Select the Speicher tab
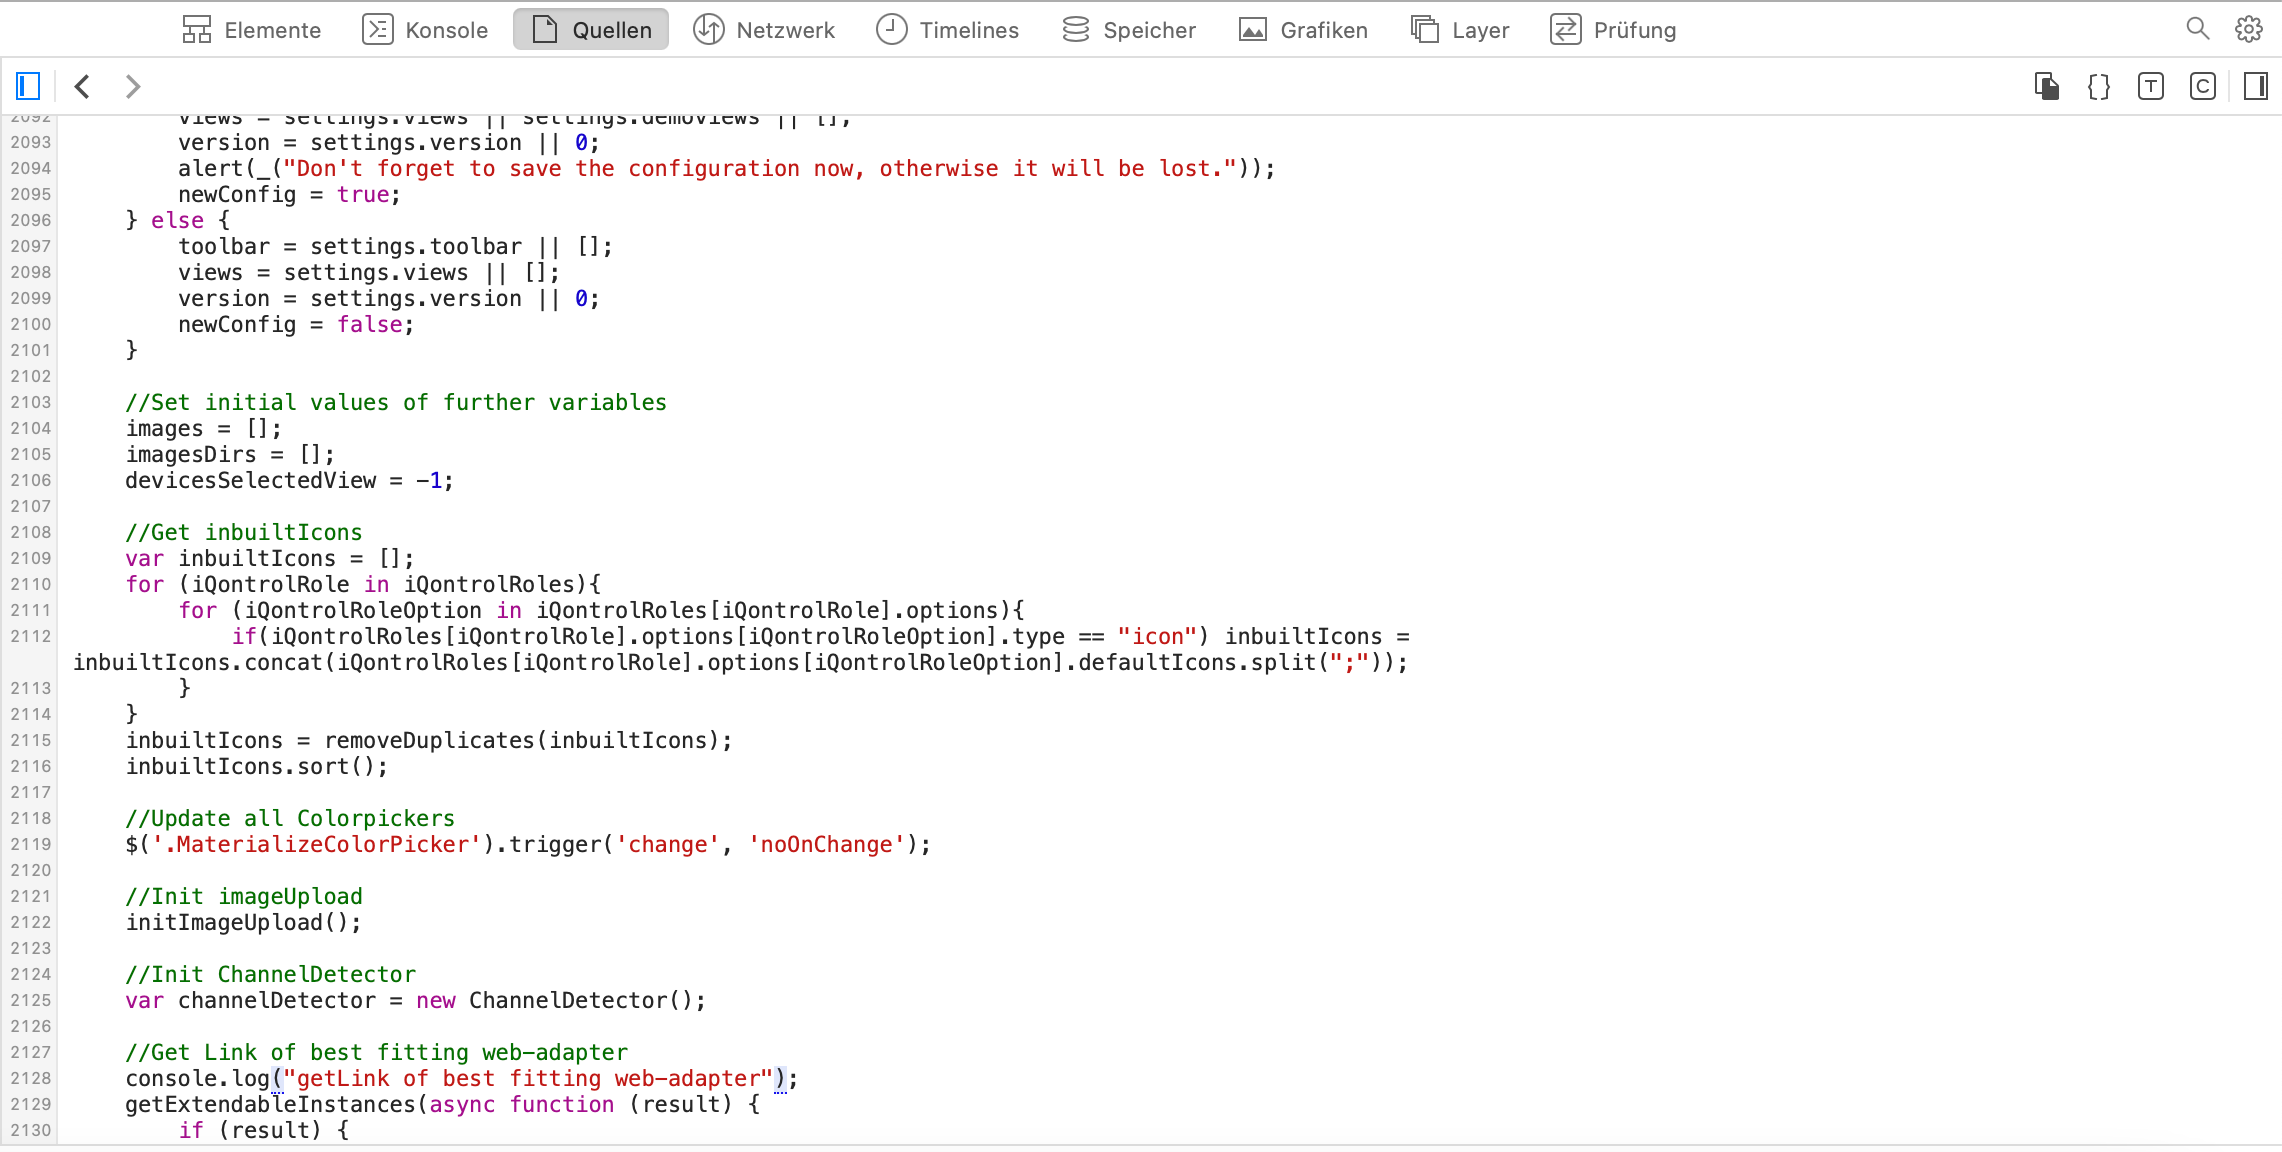Screen dimensions: 2282x1152 (x=1129, y=30)
